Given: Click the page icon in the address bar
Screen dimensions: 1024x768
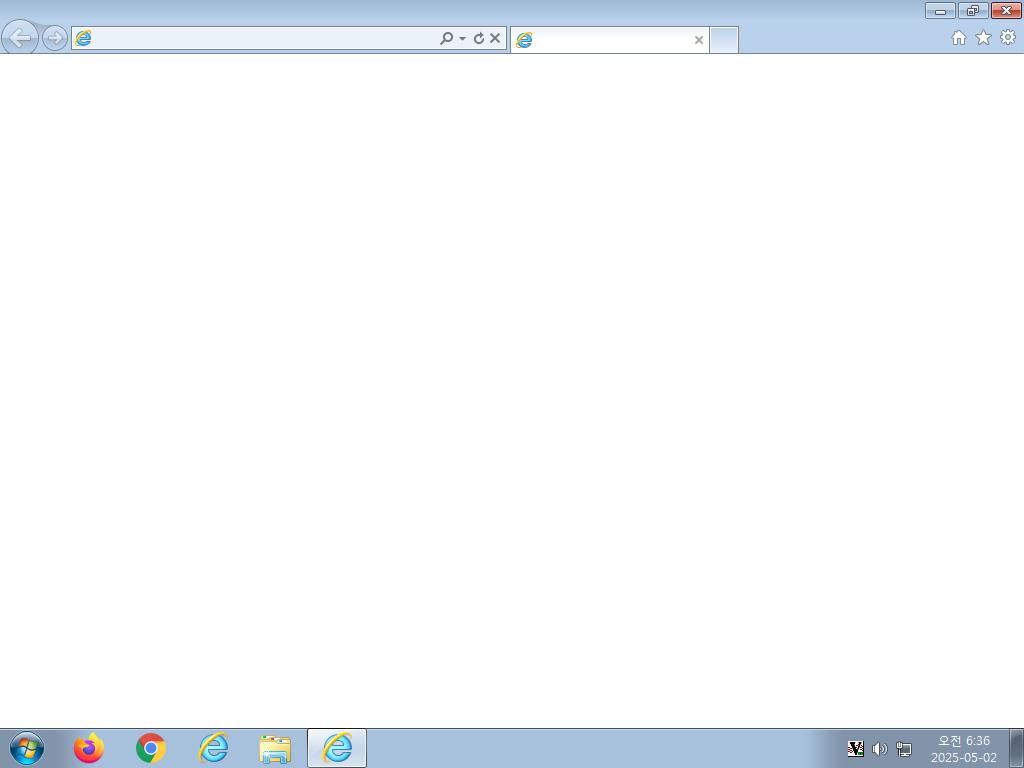Looking at the screenshot, I should click(x=83, y=38).
